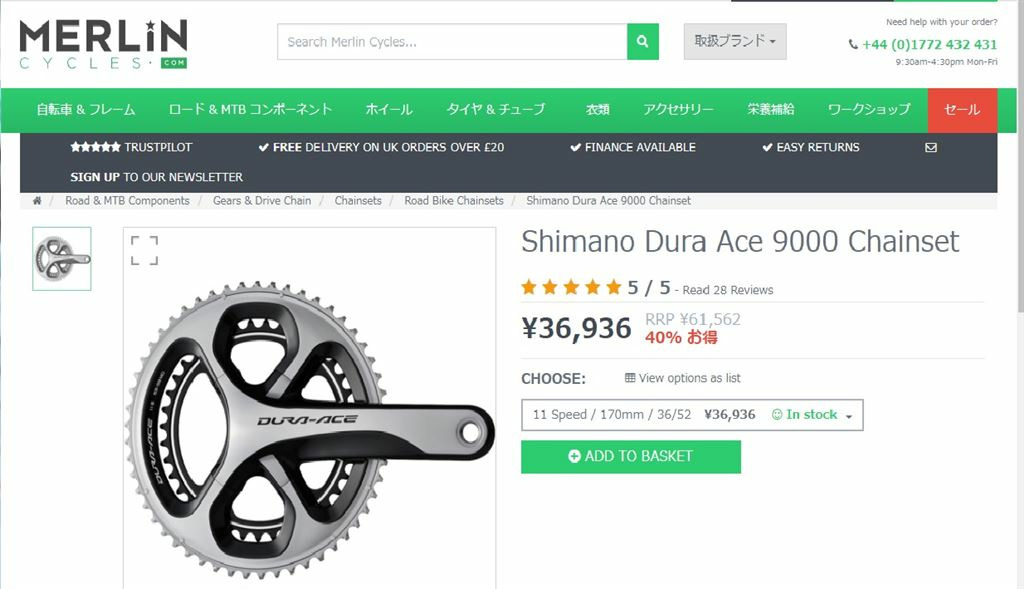Open the セール sale menu
Viewport: 1024px width, 589px height.
pyautogui.click(x=962, y=110)
